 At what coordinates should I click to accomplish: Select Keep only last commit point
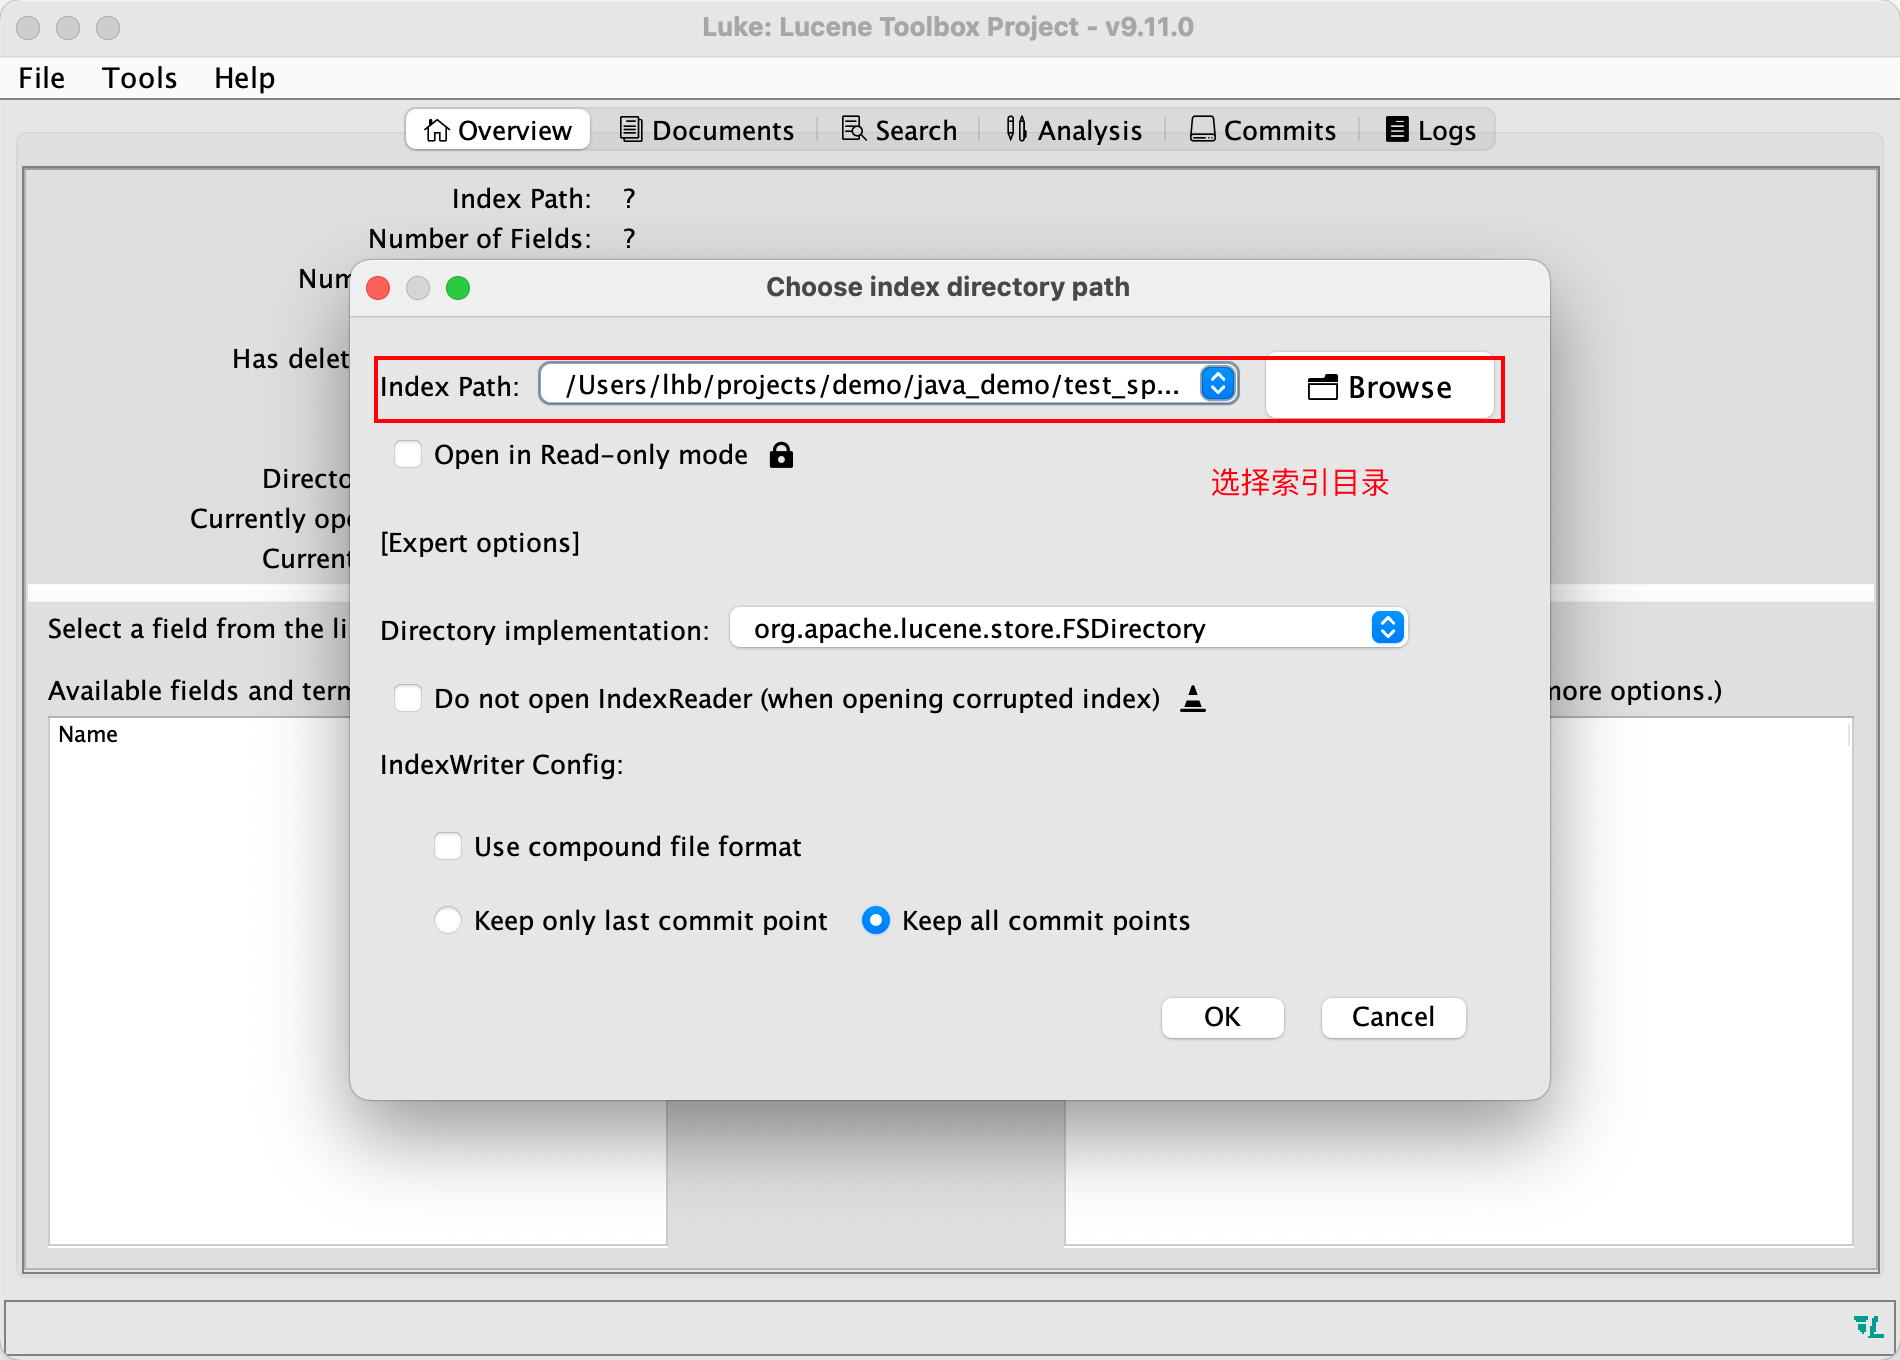448,920
